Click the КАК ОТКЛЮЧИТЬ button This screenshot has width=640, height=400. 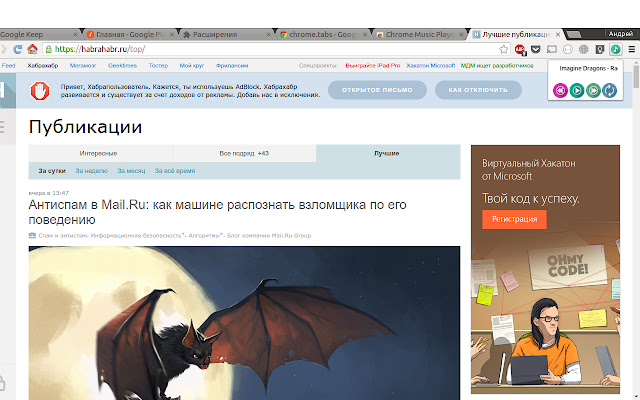(x=478, y=90)
